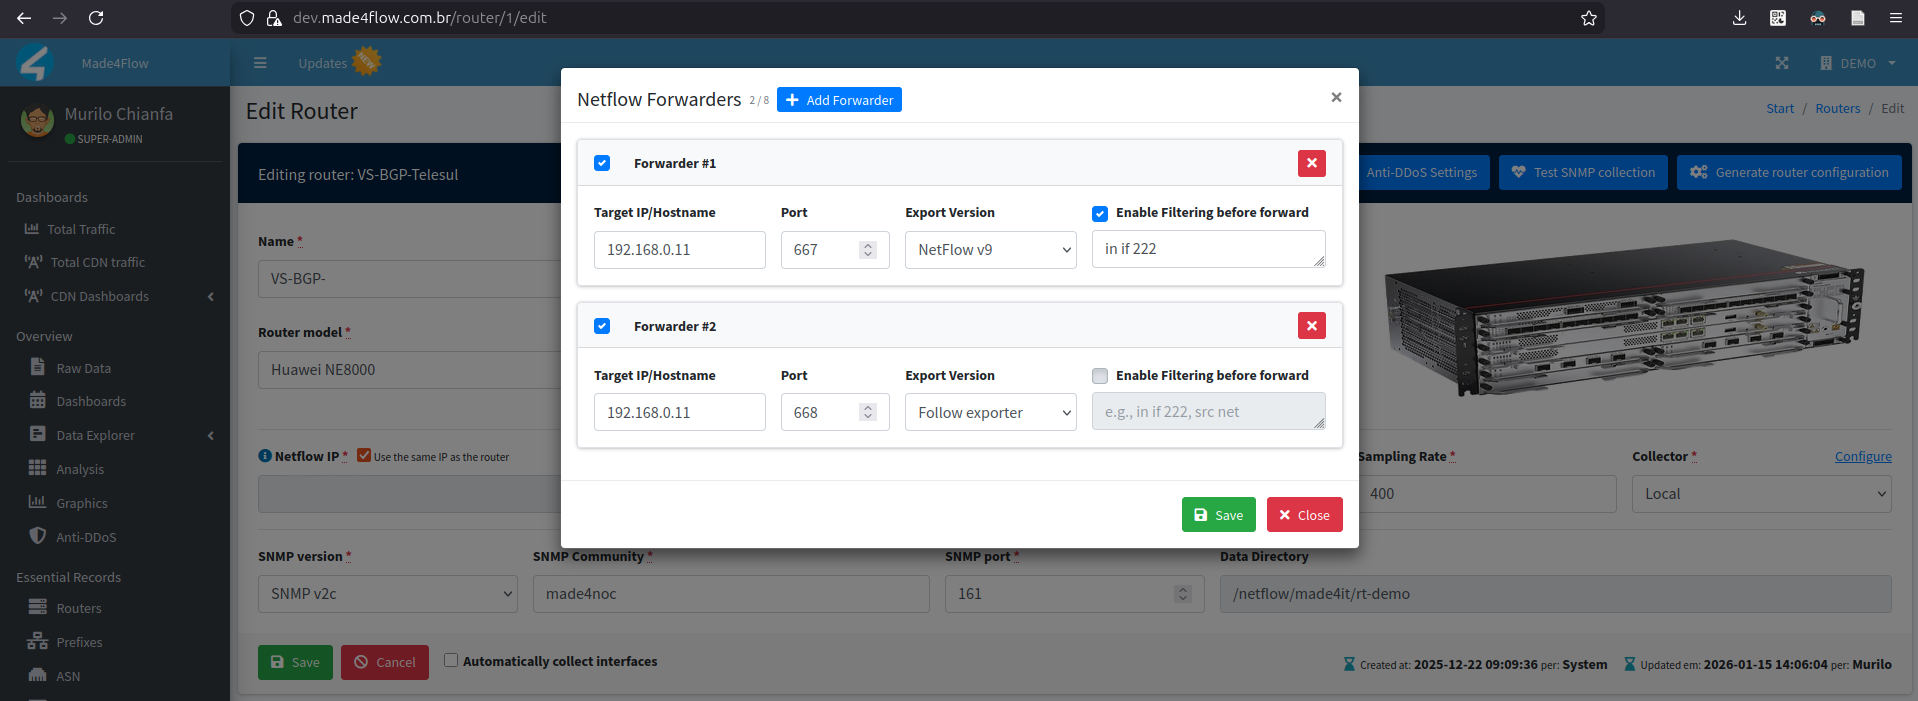Image resolution: width=1918 pixels, height=701 pixels.
Task: Close the Netflow Forwarders dialog via X
Action: point(1336,97)
